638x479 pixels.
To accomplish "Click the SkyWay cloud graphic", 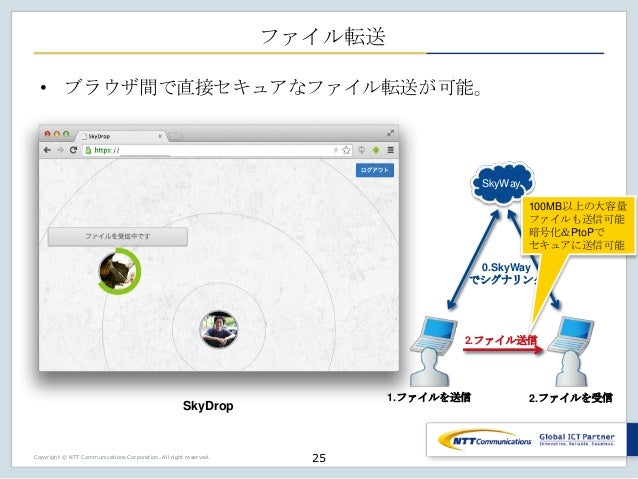I will point(502,184).
